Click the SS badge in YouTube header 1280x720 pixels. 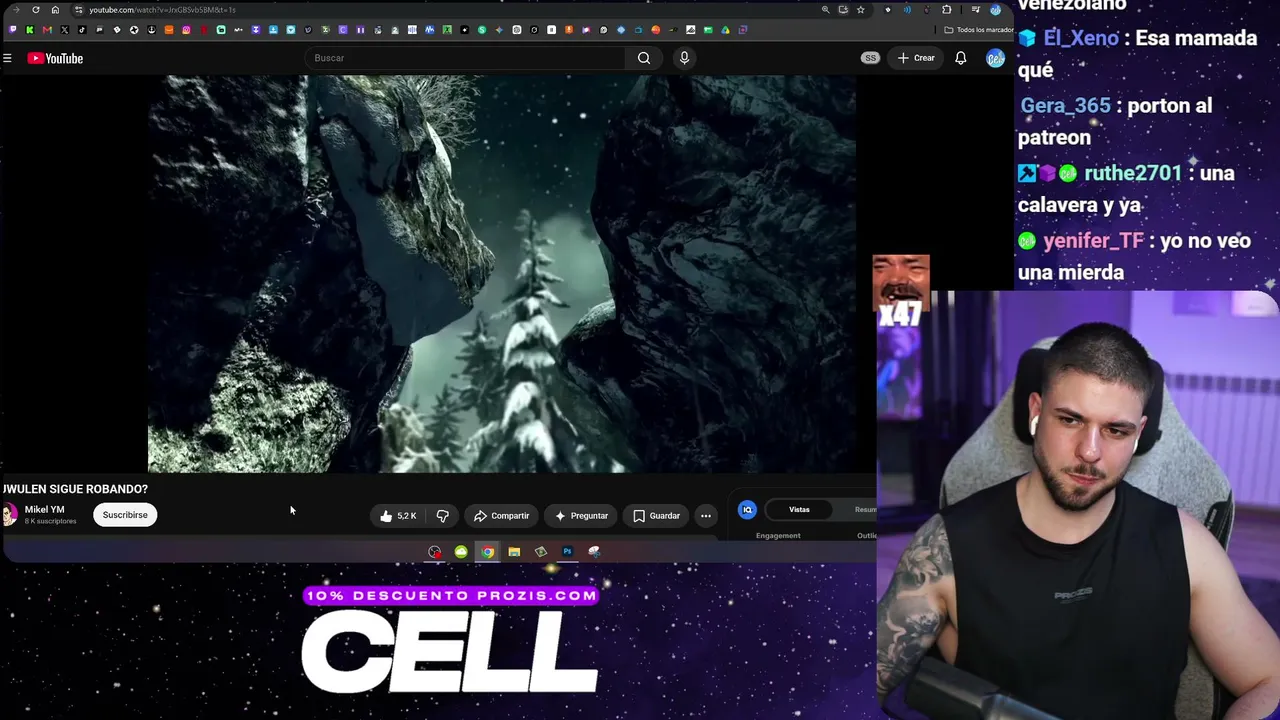click(x=870, y=58)
